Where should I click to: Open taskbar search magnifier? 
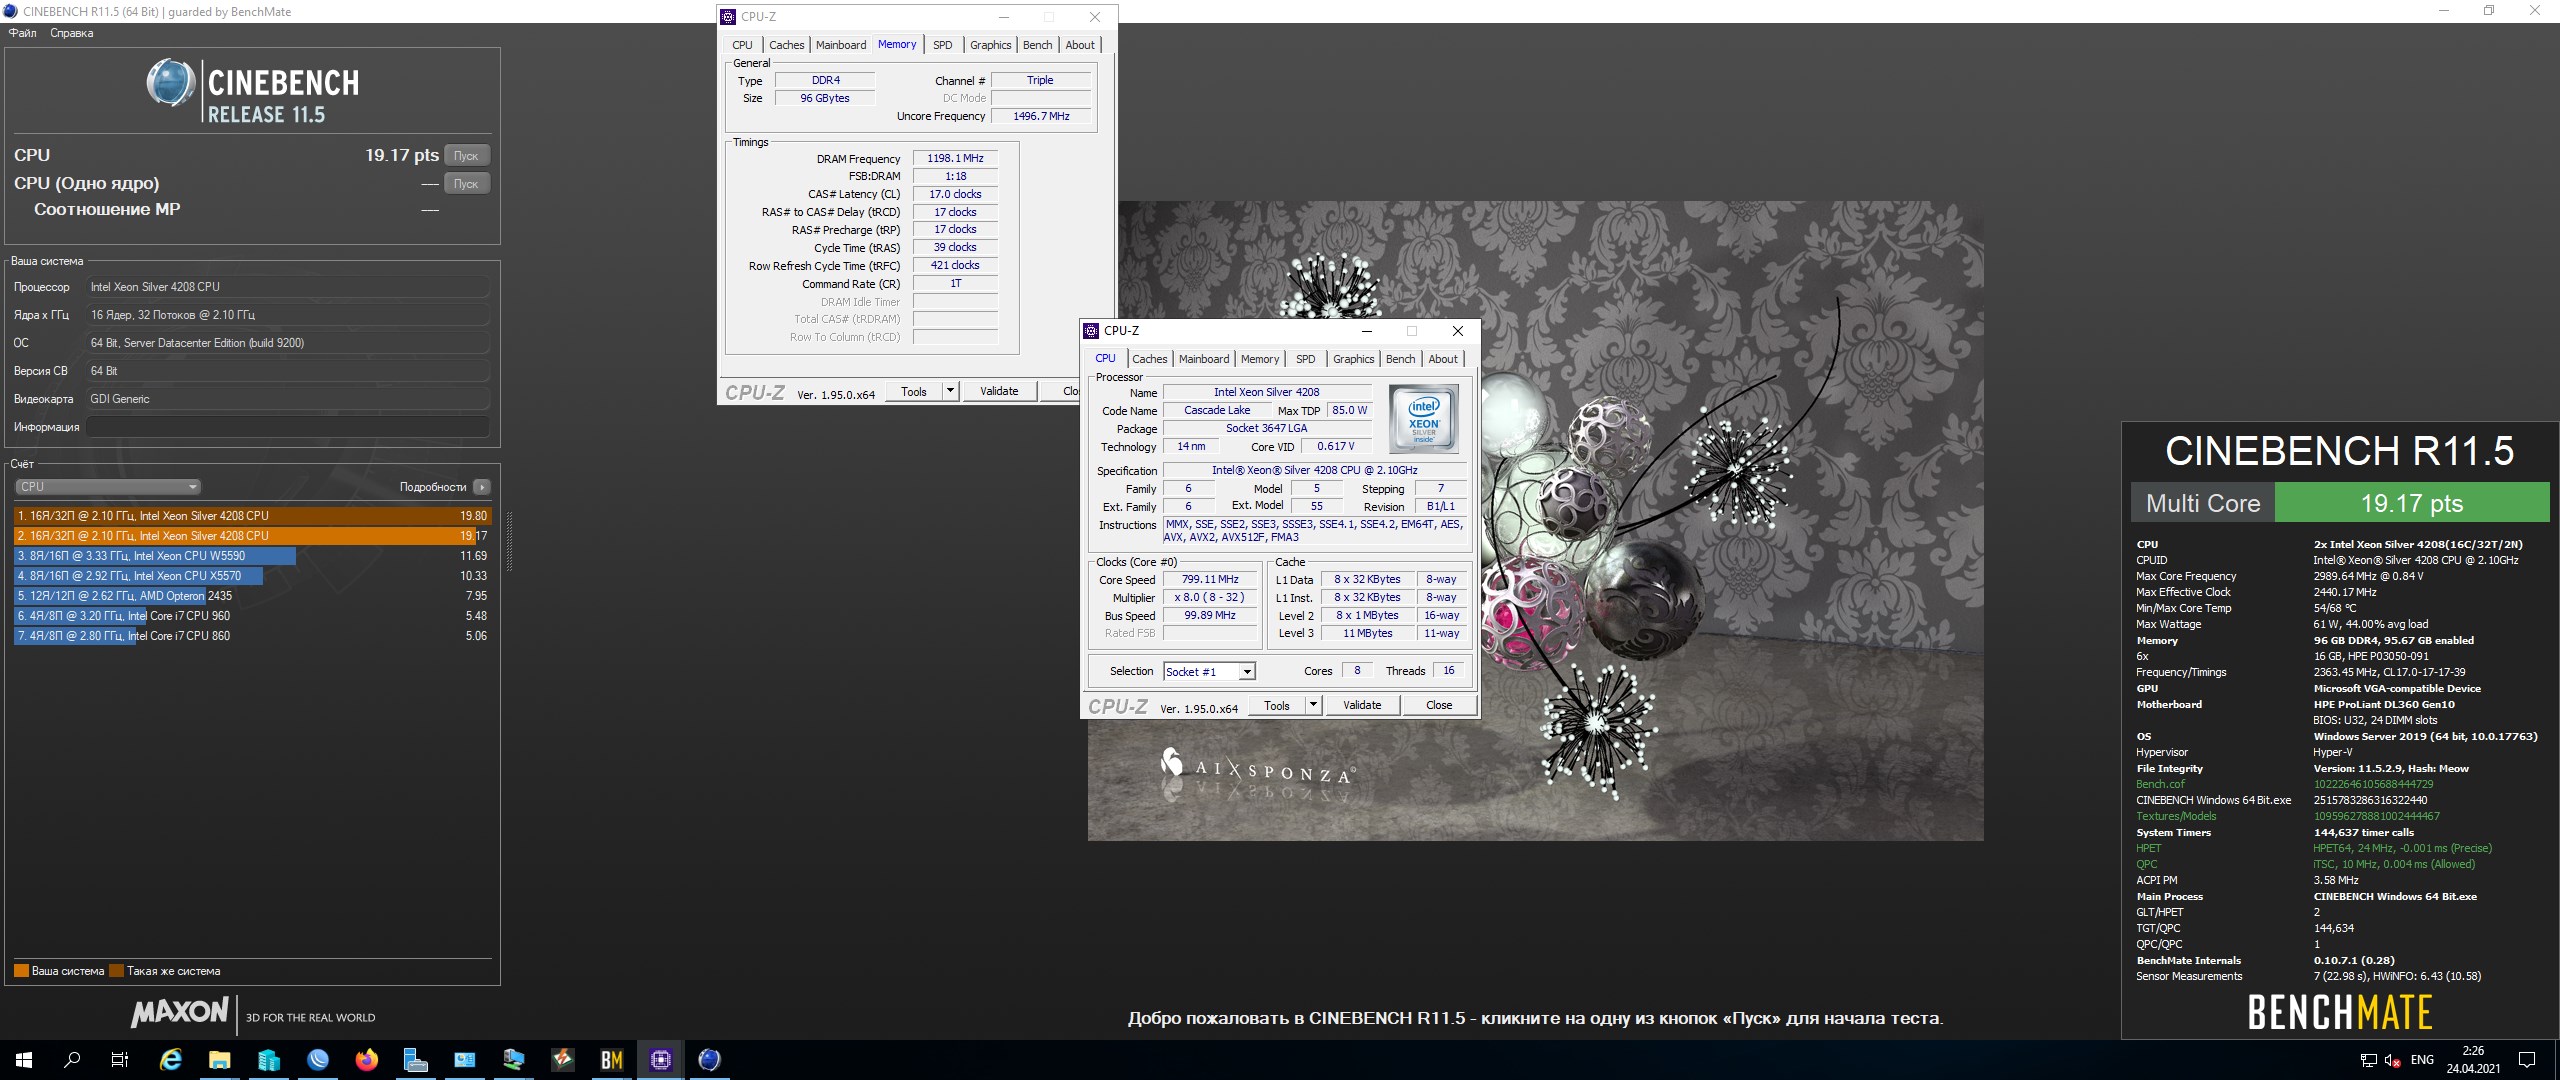click(72, 1060)
